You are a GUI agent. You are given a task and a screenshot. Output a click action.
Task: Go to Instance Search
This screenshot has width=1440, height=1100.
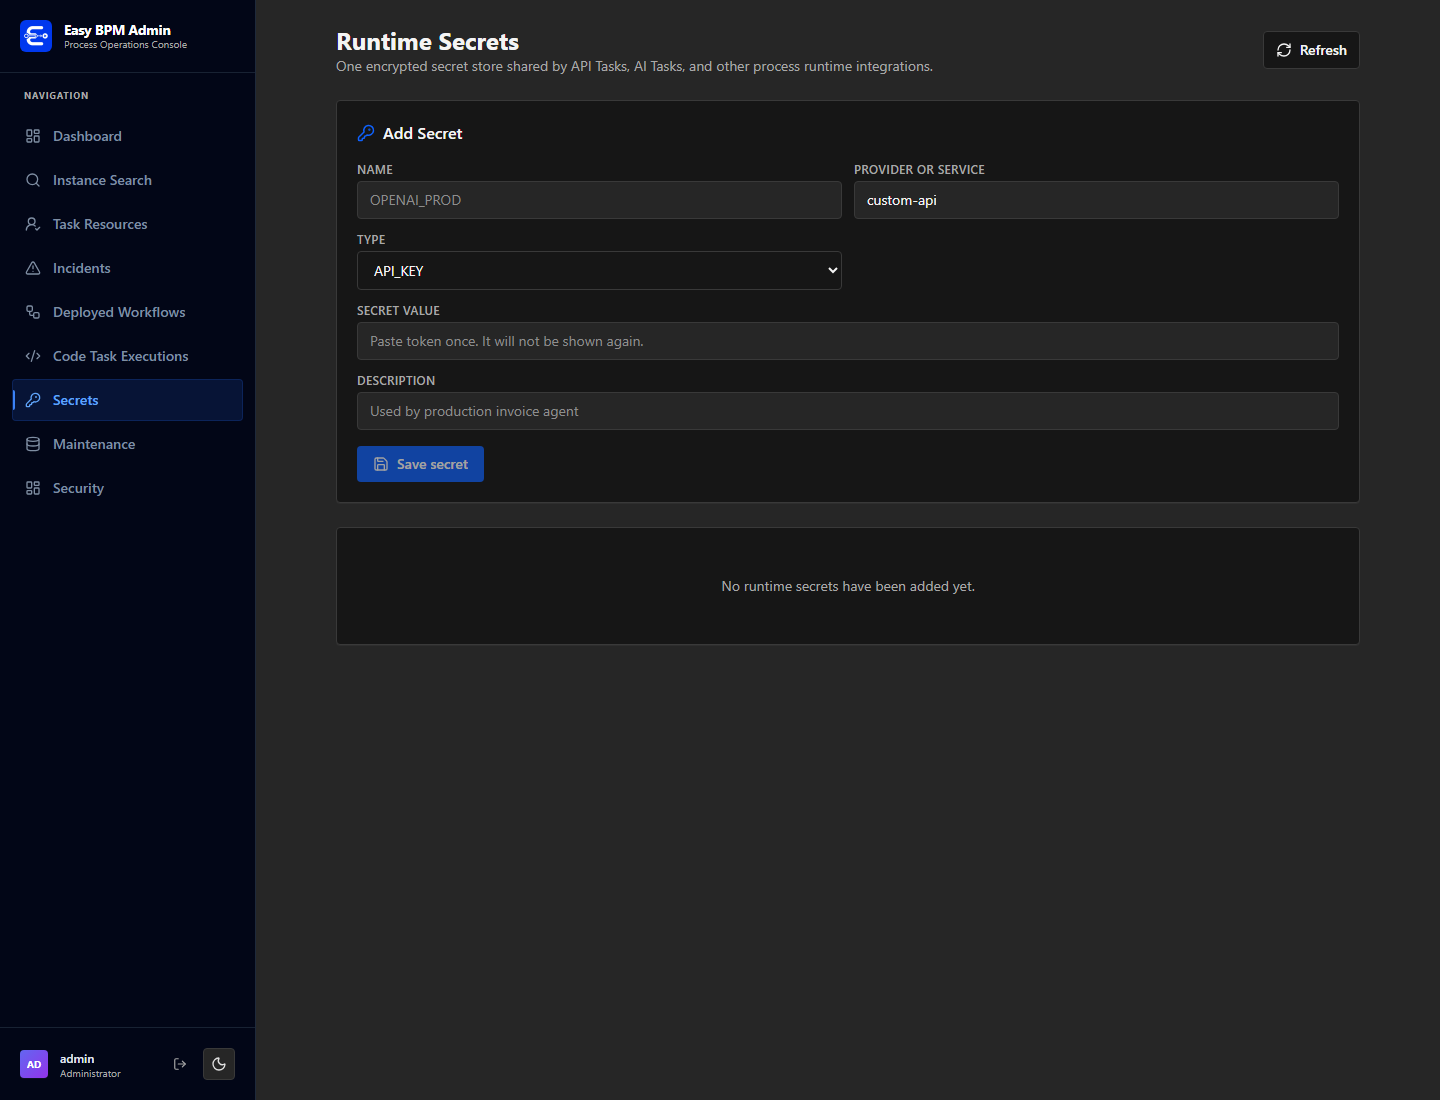point(127,180)
